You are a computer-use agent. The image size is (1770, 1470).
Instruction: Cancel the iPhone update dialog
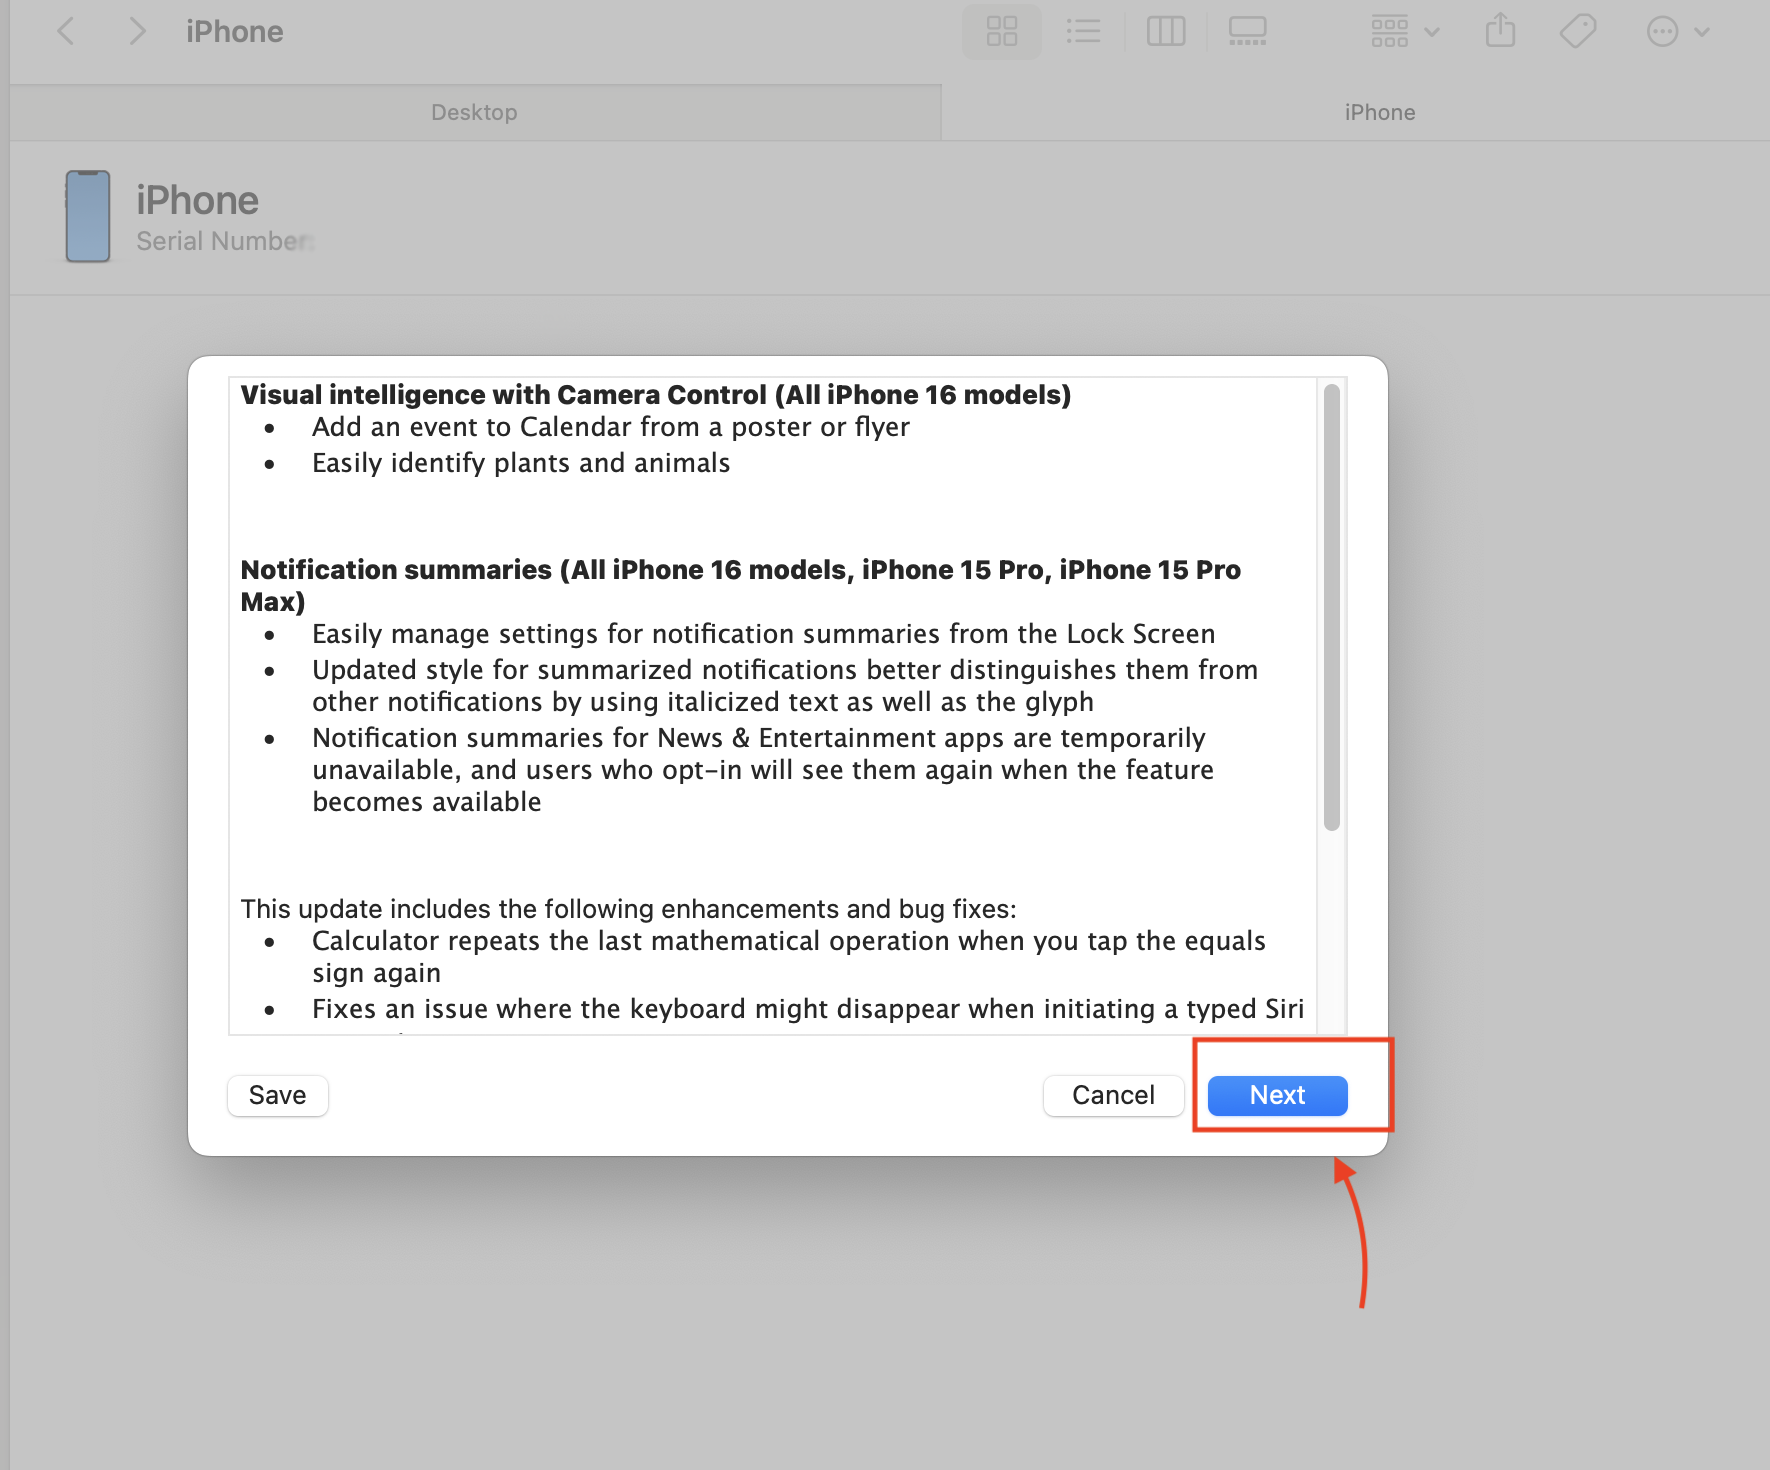(x=1113, y=1095)
